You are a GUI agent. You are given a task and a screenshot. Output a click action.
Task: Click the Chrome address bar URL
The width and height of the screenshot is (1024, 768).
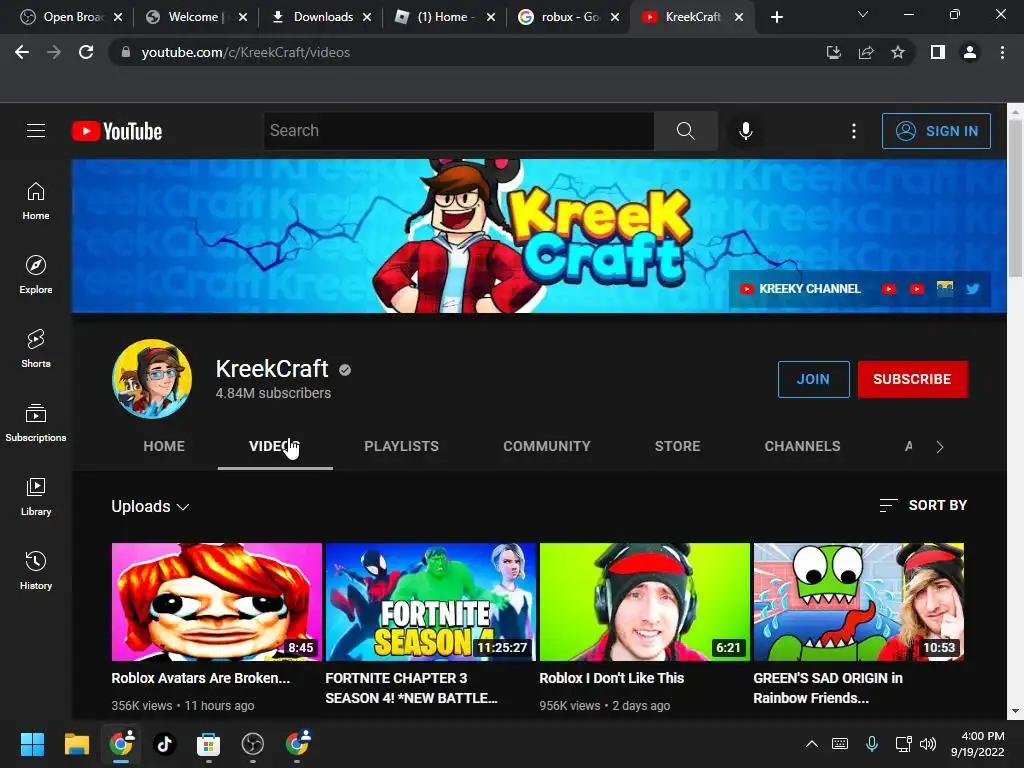tap(246, 52)
